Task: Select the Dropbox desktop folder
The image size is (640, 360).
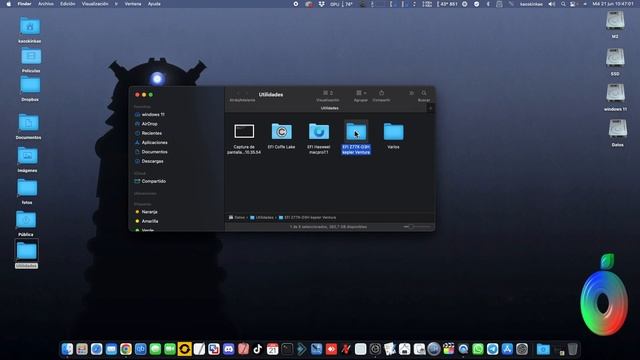Action: pyautogui.click(x=30, y=85)
